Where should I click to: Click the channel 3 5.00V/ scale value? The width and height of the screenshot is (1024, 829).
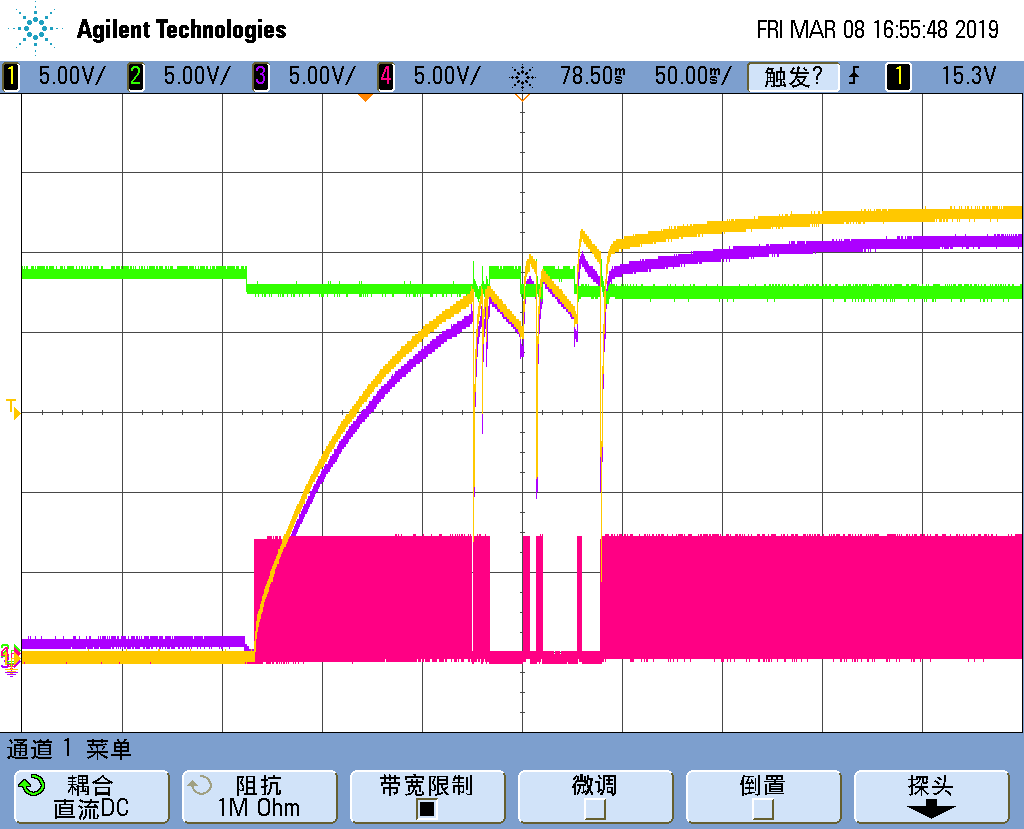click(322, 76)
